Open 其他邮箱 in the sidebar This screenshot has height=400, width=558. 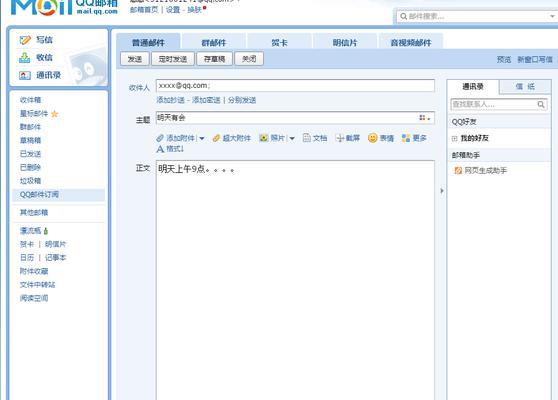tap(34, 213)
